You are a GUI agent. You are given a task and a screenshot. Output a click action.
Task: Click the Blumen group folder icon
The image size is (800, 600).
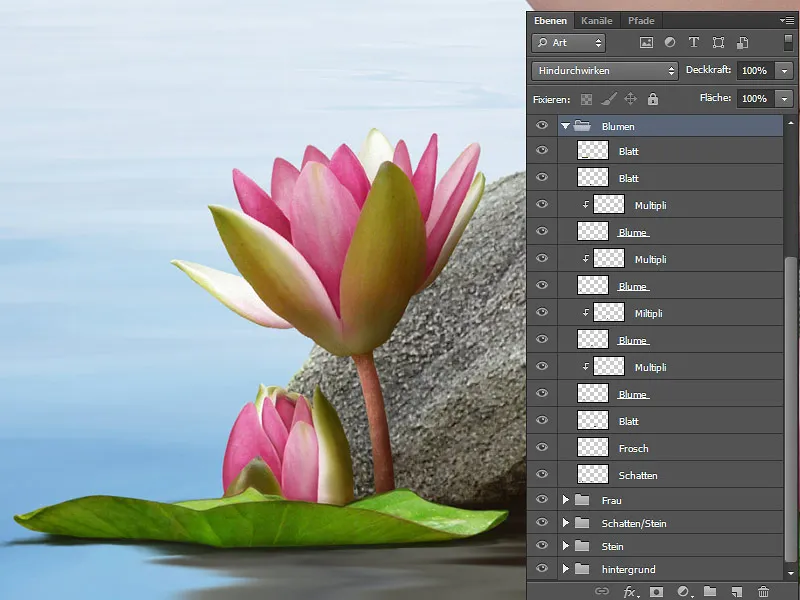tap(582, 126)
